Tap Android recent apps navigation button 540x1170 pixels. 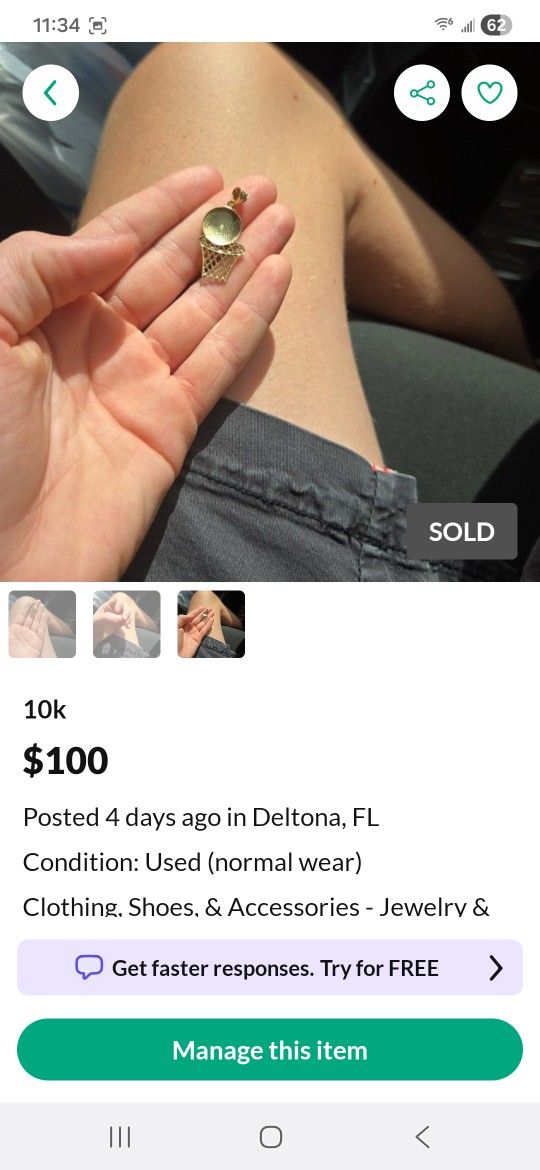pyautogui.click(x=120, y=1136)
